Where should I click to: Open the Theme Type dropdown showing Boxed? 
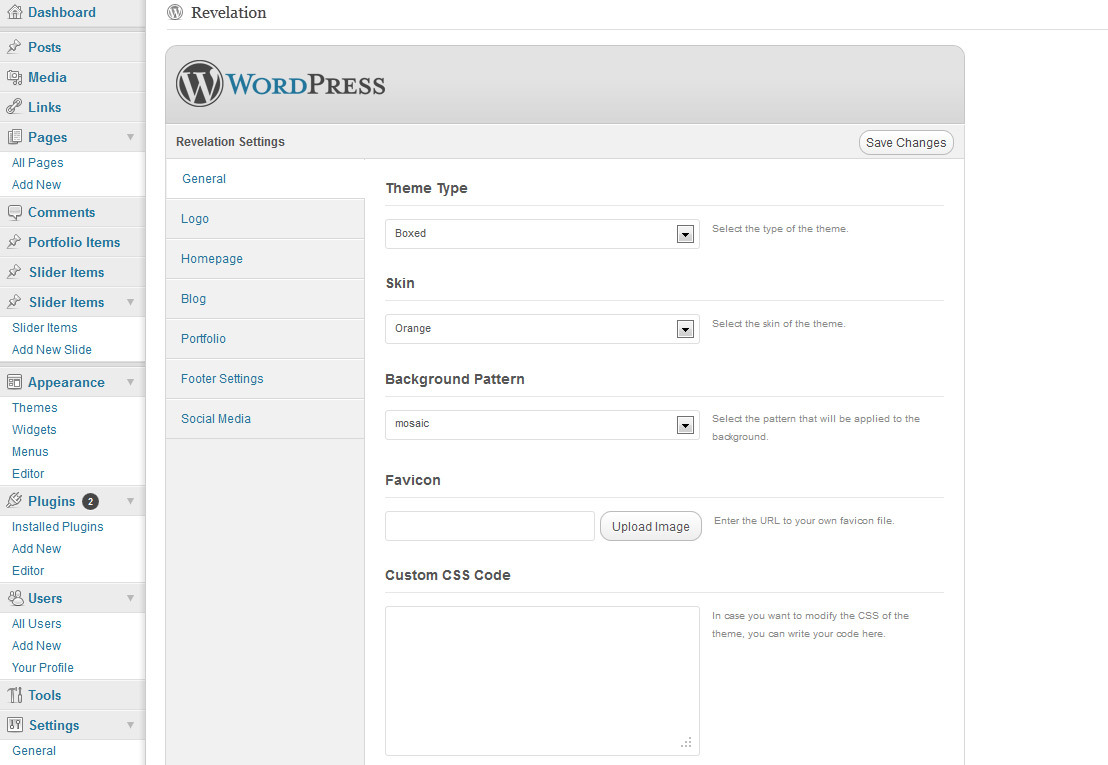click(x=542, y=234)
